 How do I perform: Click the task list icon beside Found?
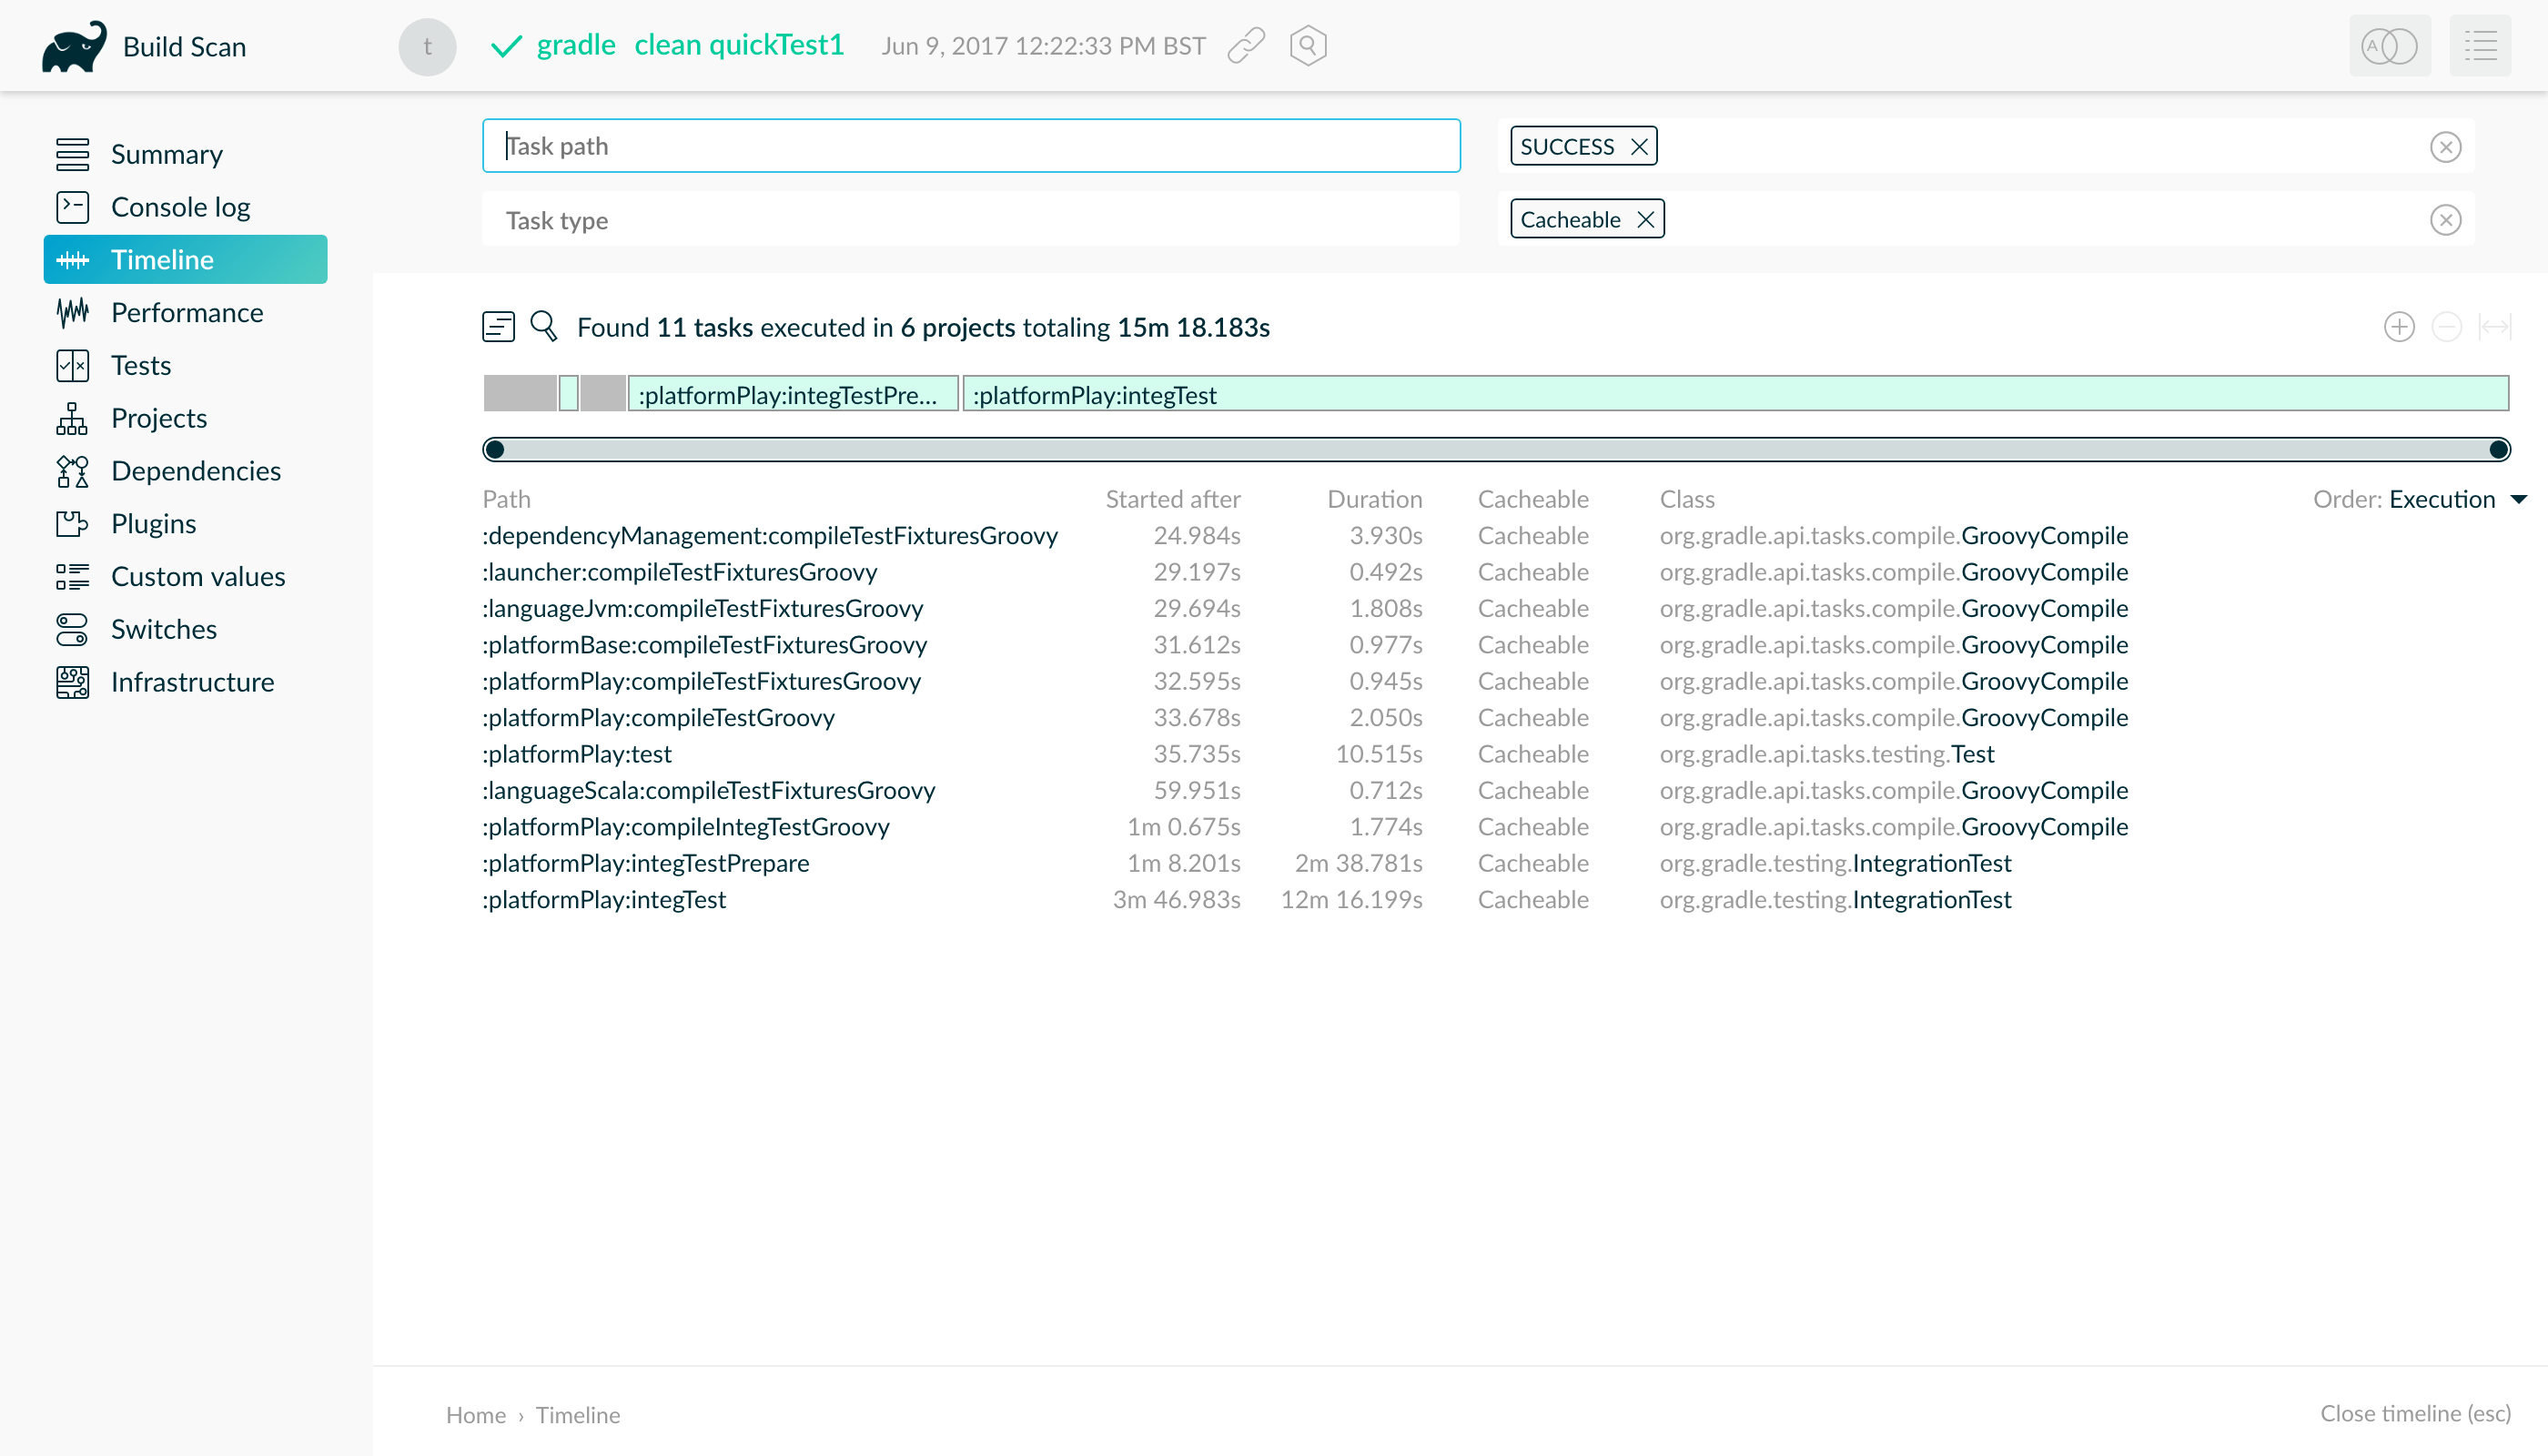pyautogui.click(x=498, y=327)
